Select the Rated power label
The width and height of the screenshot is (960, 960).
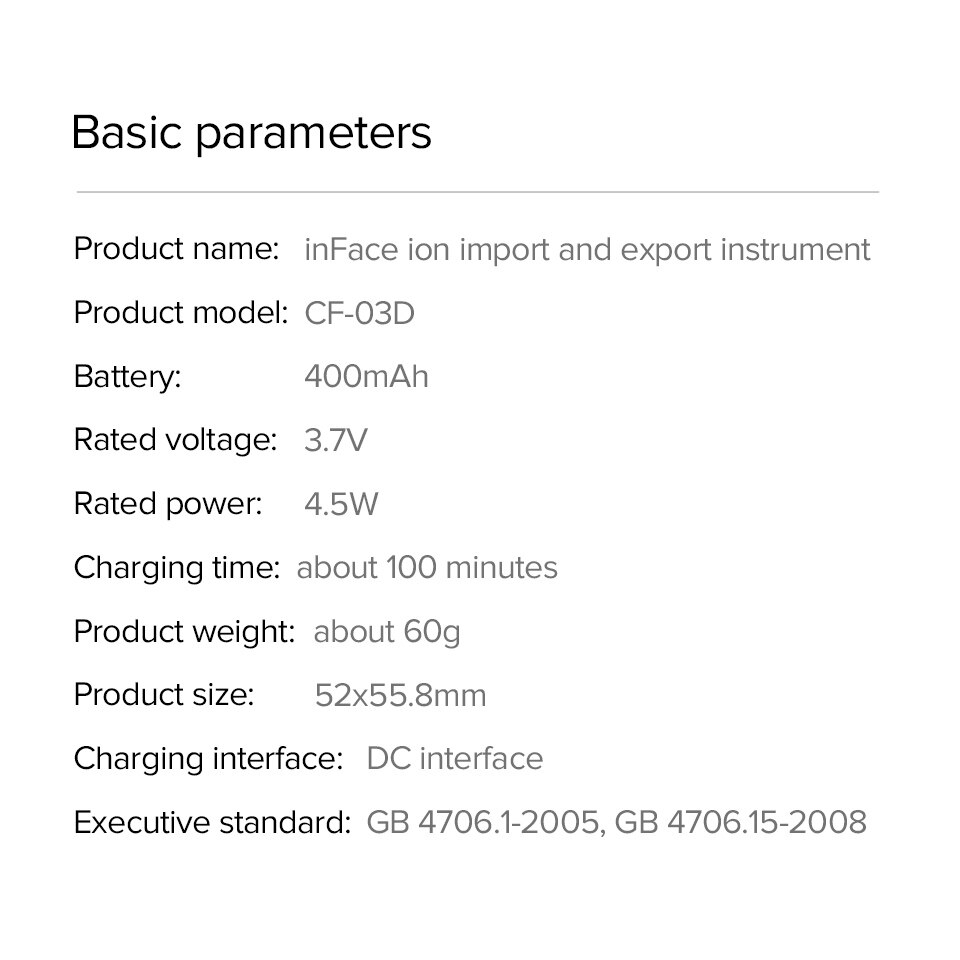coord(168,504)
